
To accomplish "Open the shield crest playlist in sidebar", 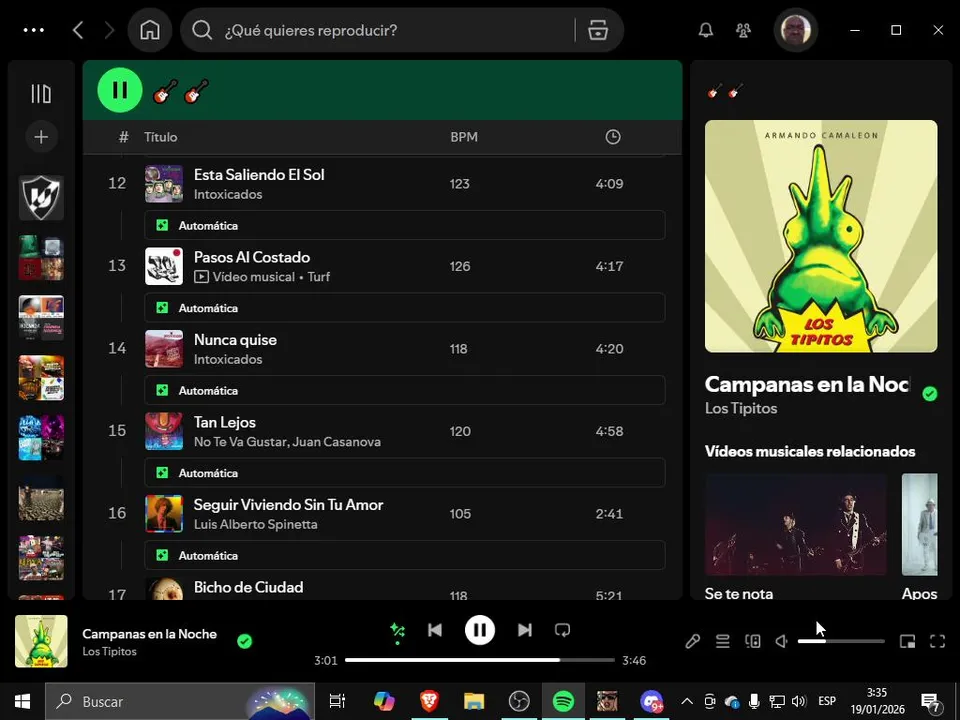I will pos(41,197).
